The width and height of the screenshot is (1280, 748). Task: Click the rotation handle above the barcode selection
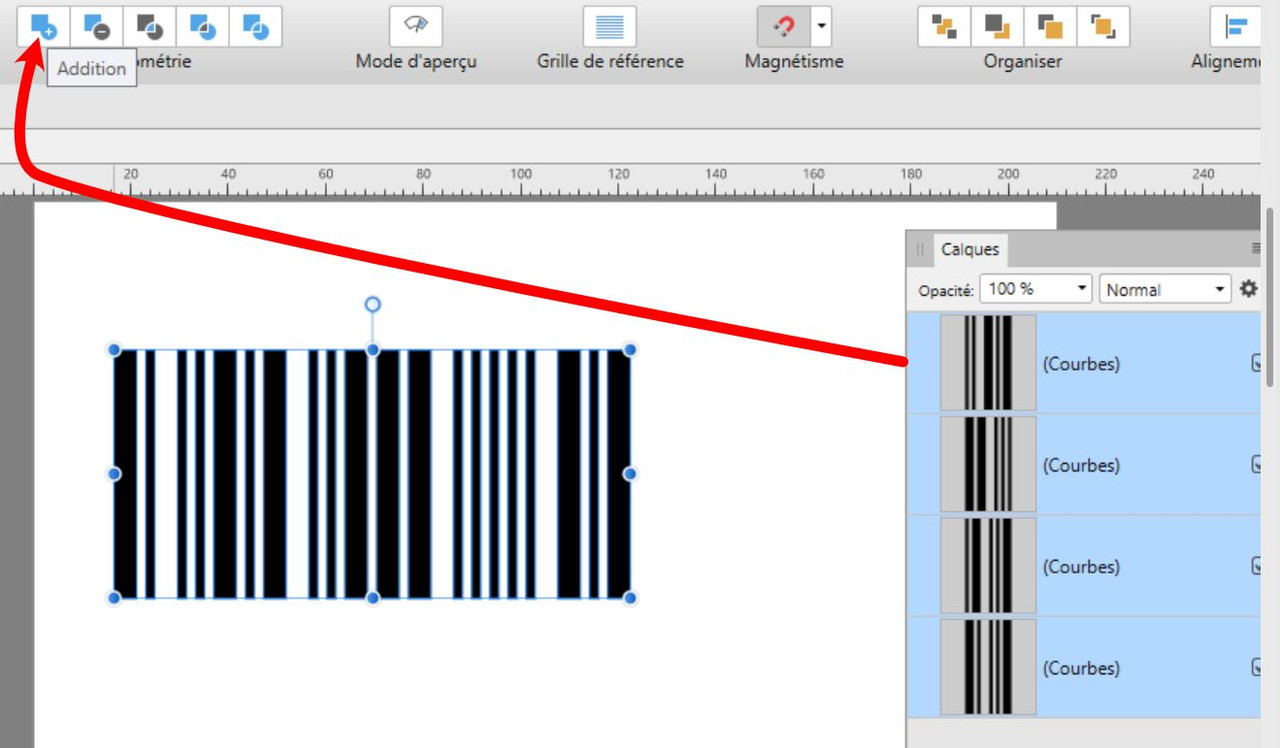coord(372,304)
